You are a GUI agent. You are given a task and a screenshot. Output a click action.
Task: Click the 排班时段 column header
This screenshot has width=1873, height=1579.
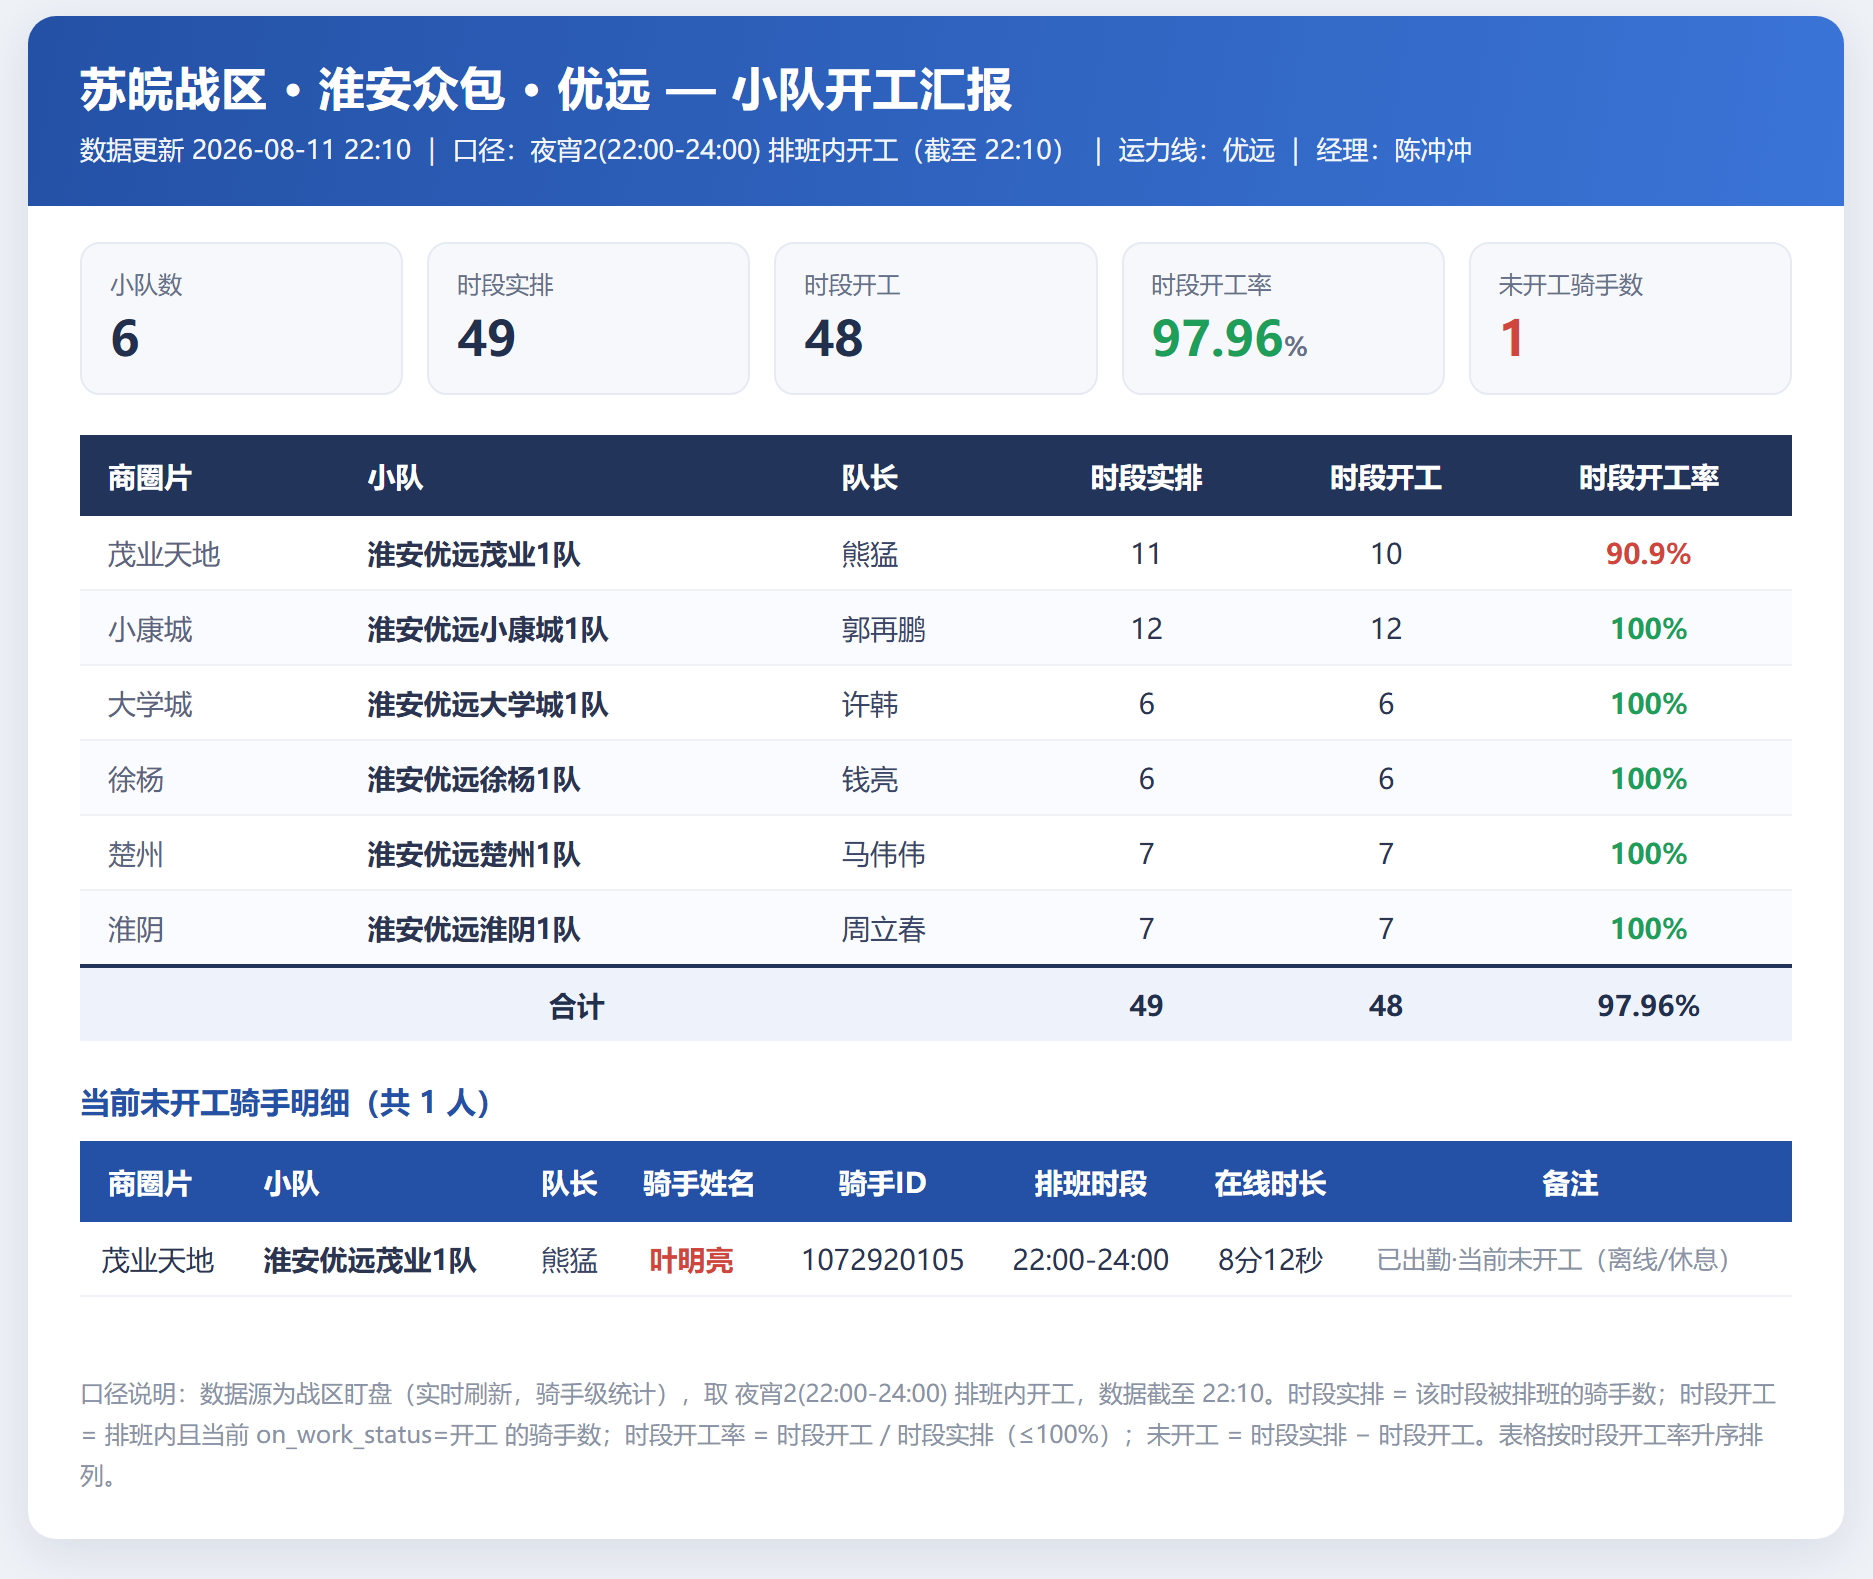point(1090,1183)
